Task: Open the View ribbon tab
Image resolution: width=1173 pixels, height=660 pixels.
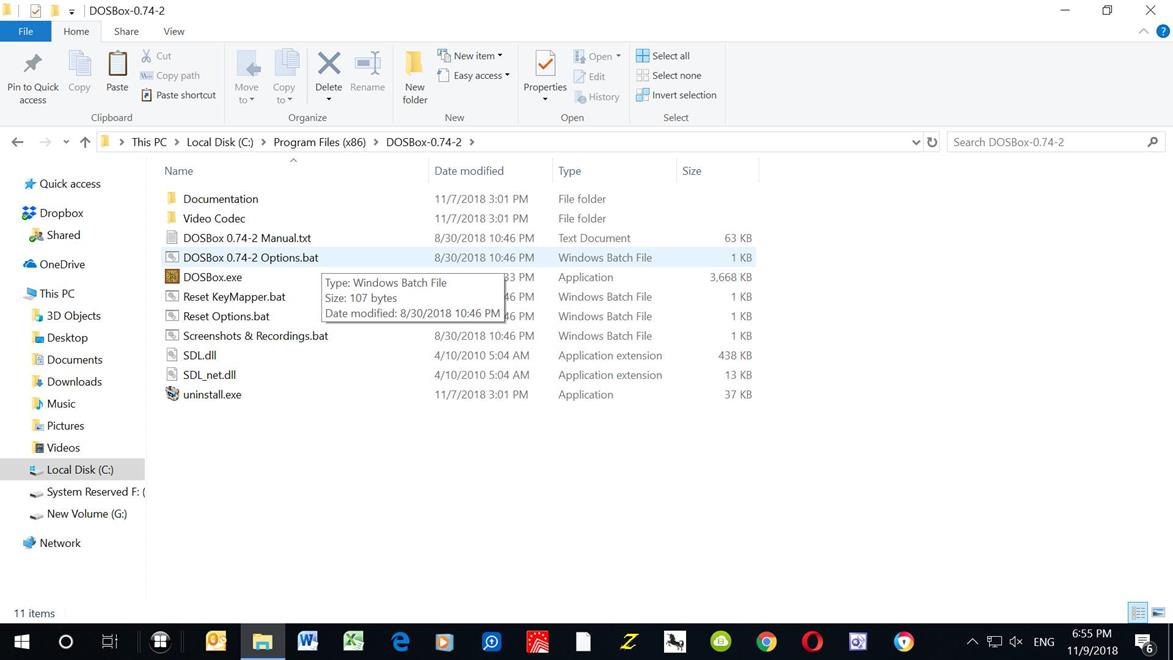Action: pyautogui.click(x=173, y=31)
